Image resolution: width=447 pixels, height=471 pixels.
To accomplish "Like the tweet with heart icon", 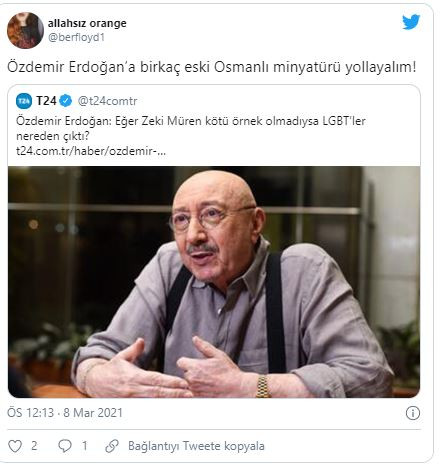I will point(15,446).
